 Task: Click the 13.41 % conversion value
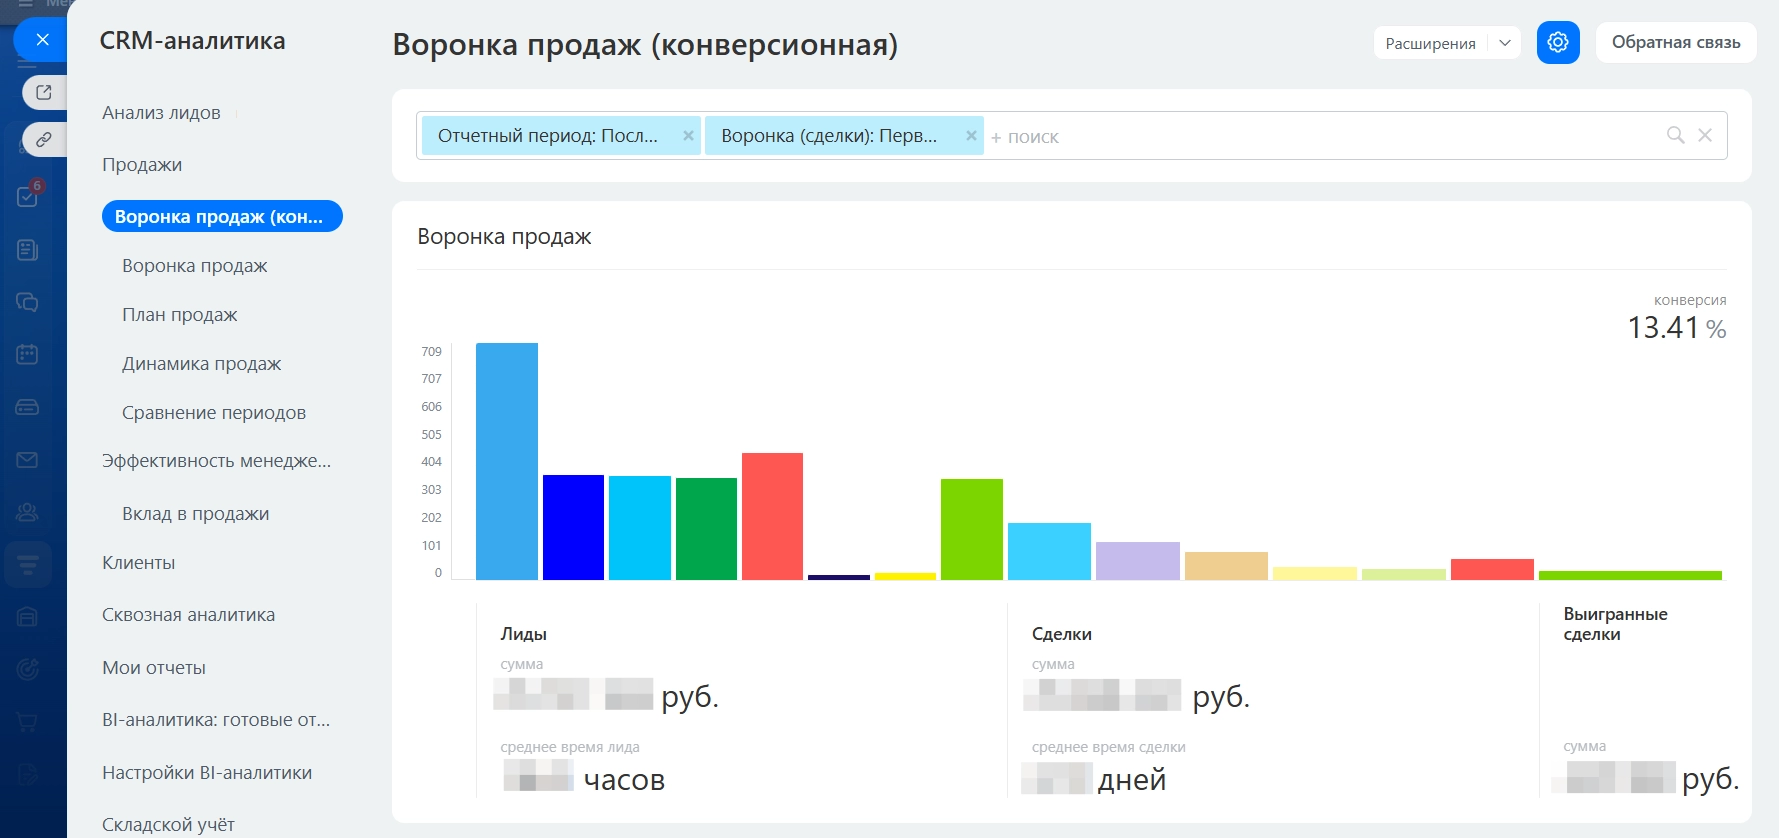(x=1677, y=328)
